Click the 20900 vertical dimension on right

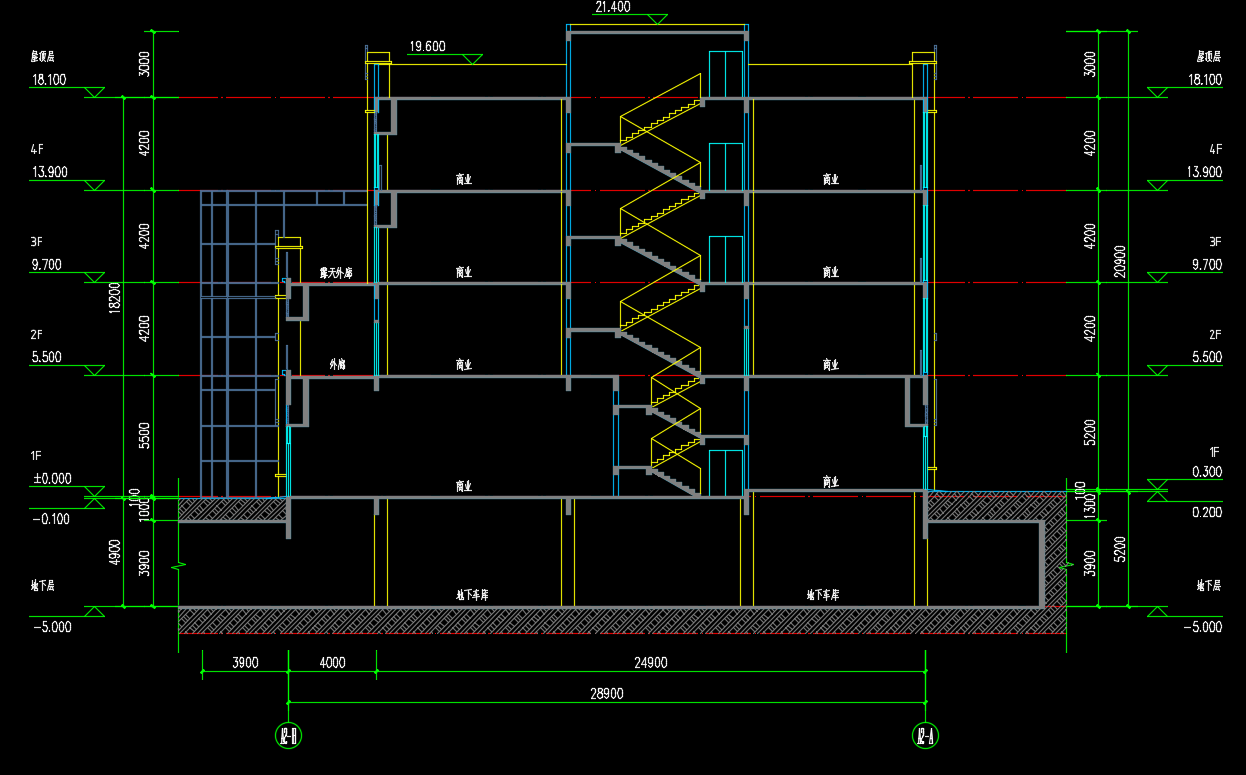click(1120, 262)
